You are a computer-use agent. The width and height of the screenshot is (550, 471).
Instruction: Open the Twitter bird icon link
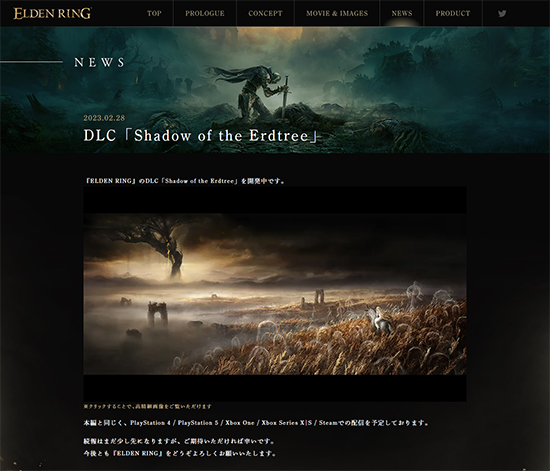(x=502, y=13)
